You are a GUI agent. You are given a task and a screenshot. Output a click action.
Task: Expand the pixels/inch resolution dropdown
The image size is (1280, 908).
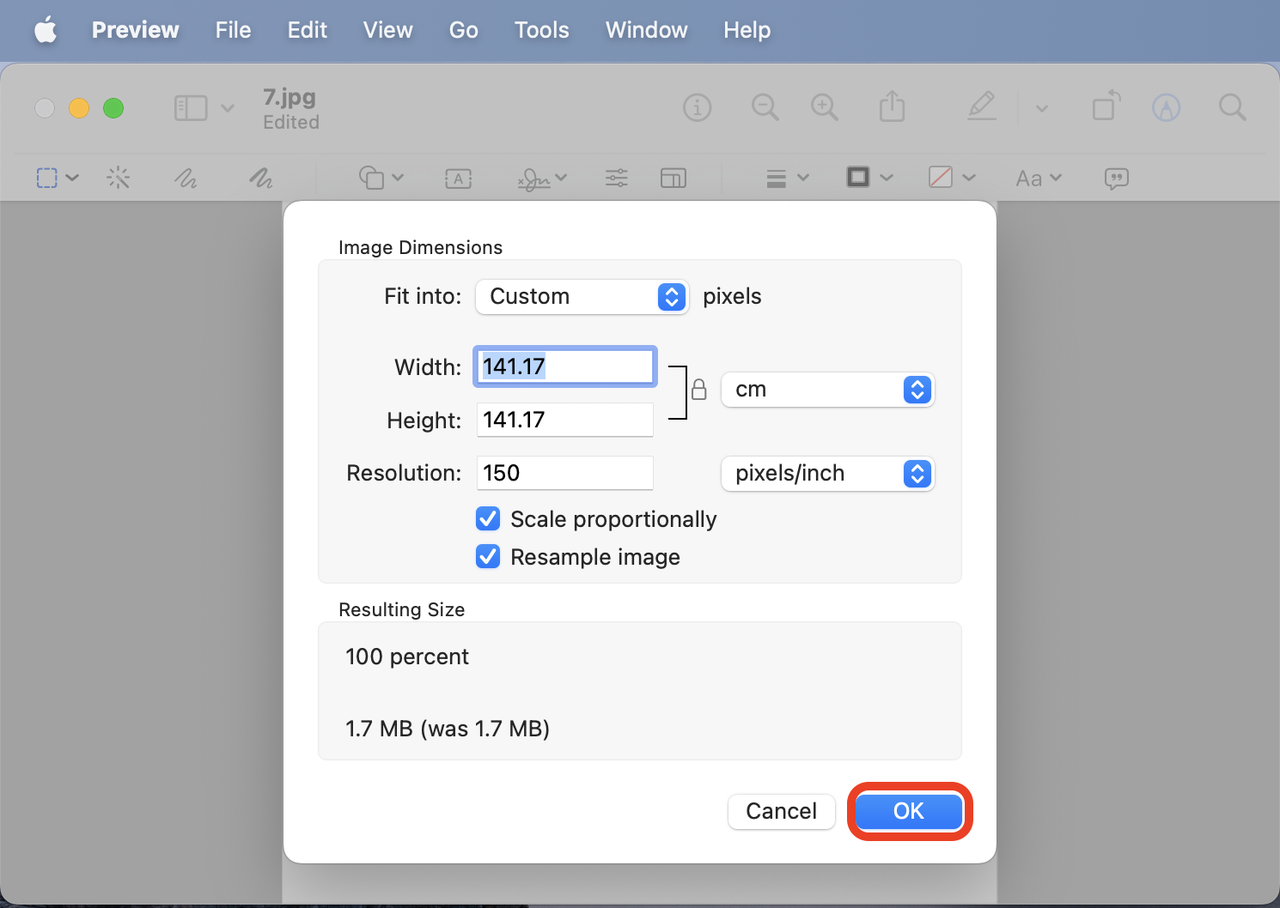tap(827, 473)
